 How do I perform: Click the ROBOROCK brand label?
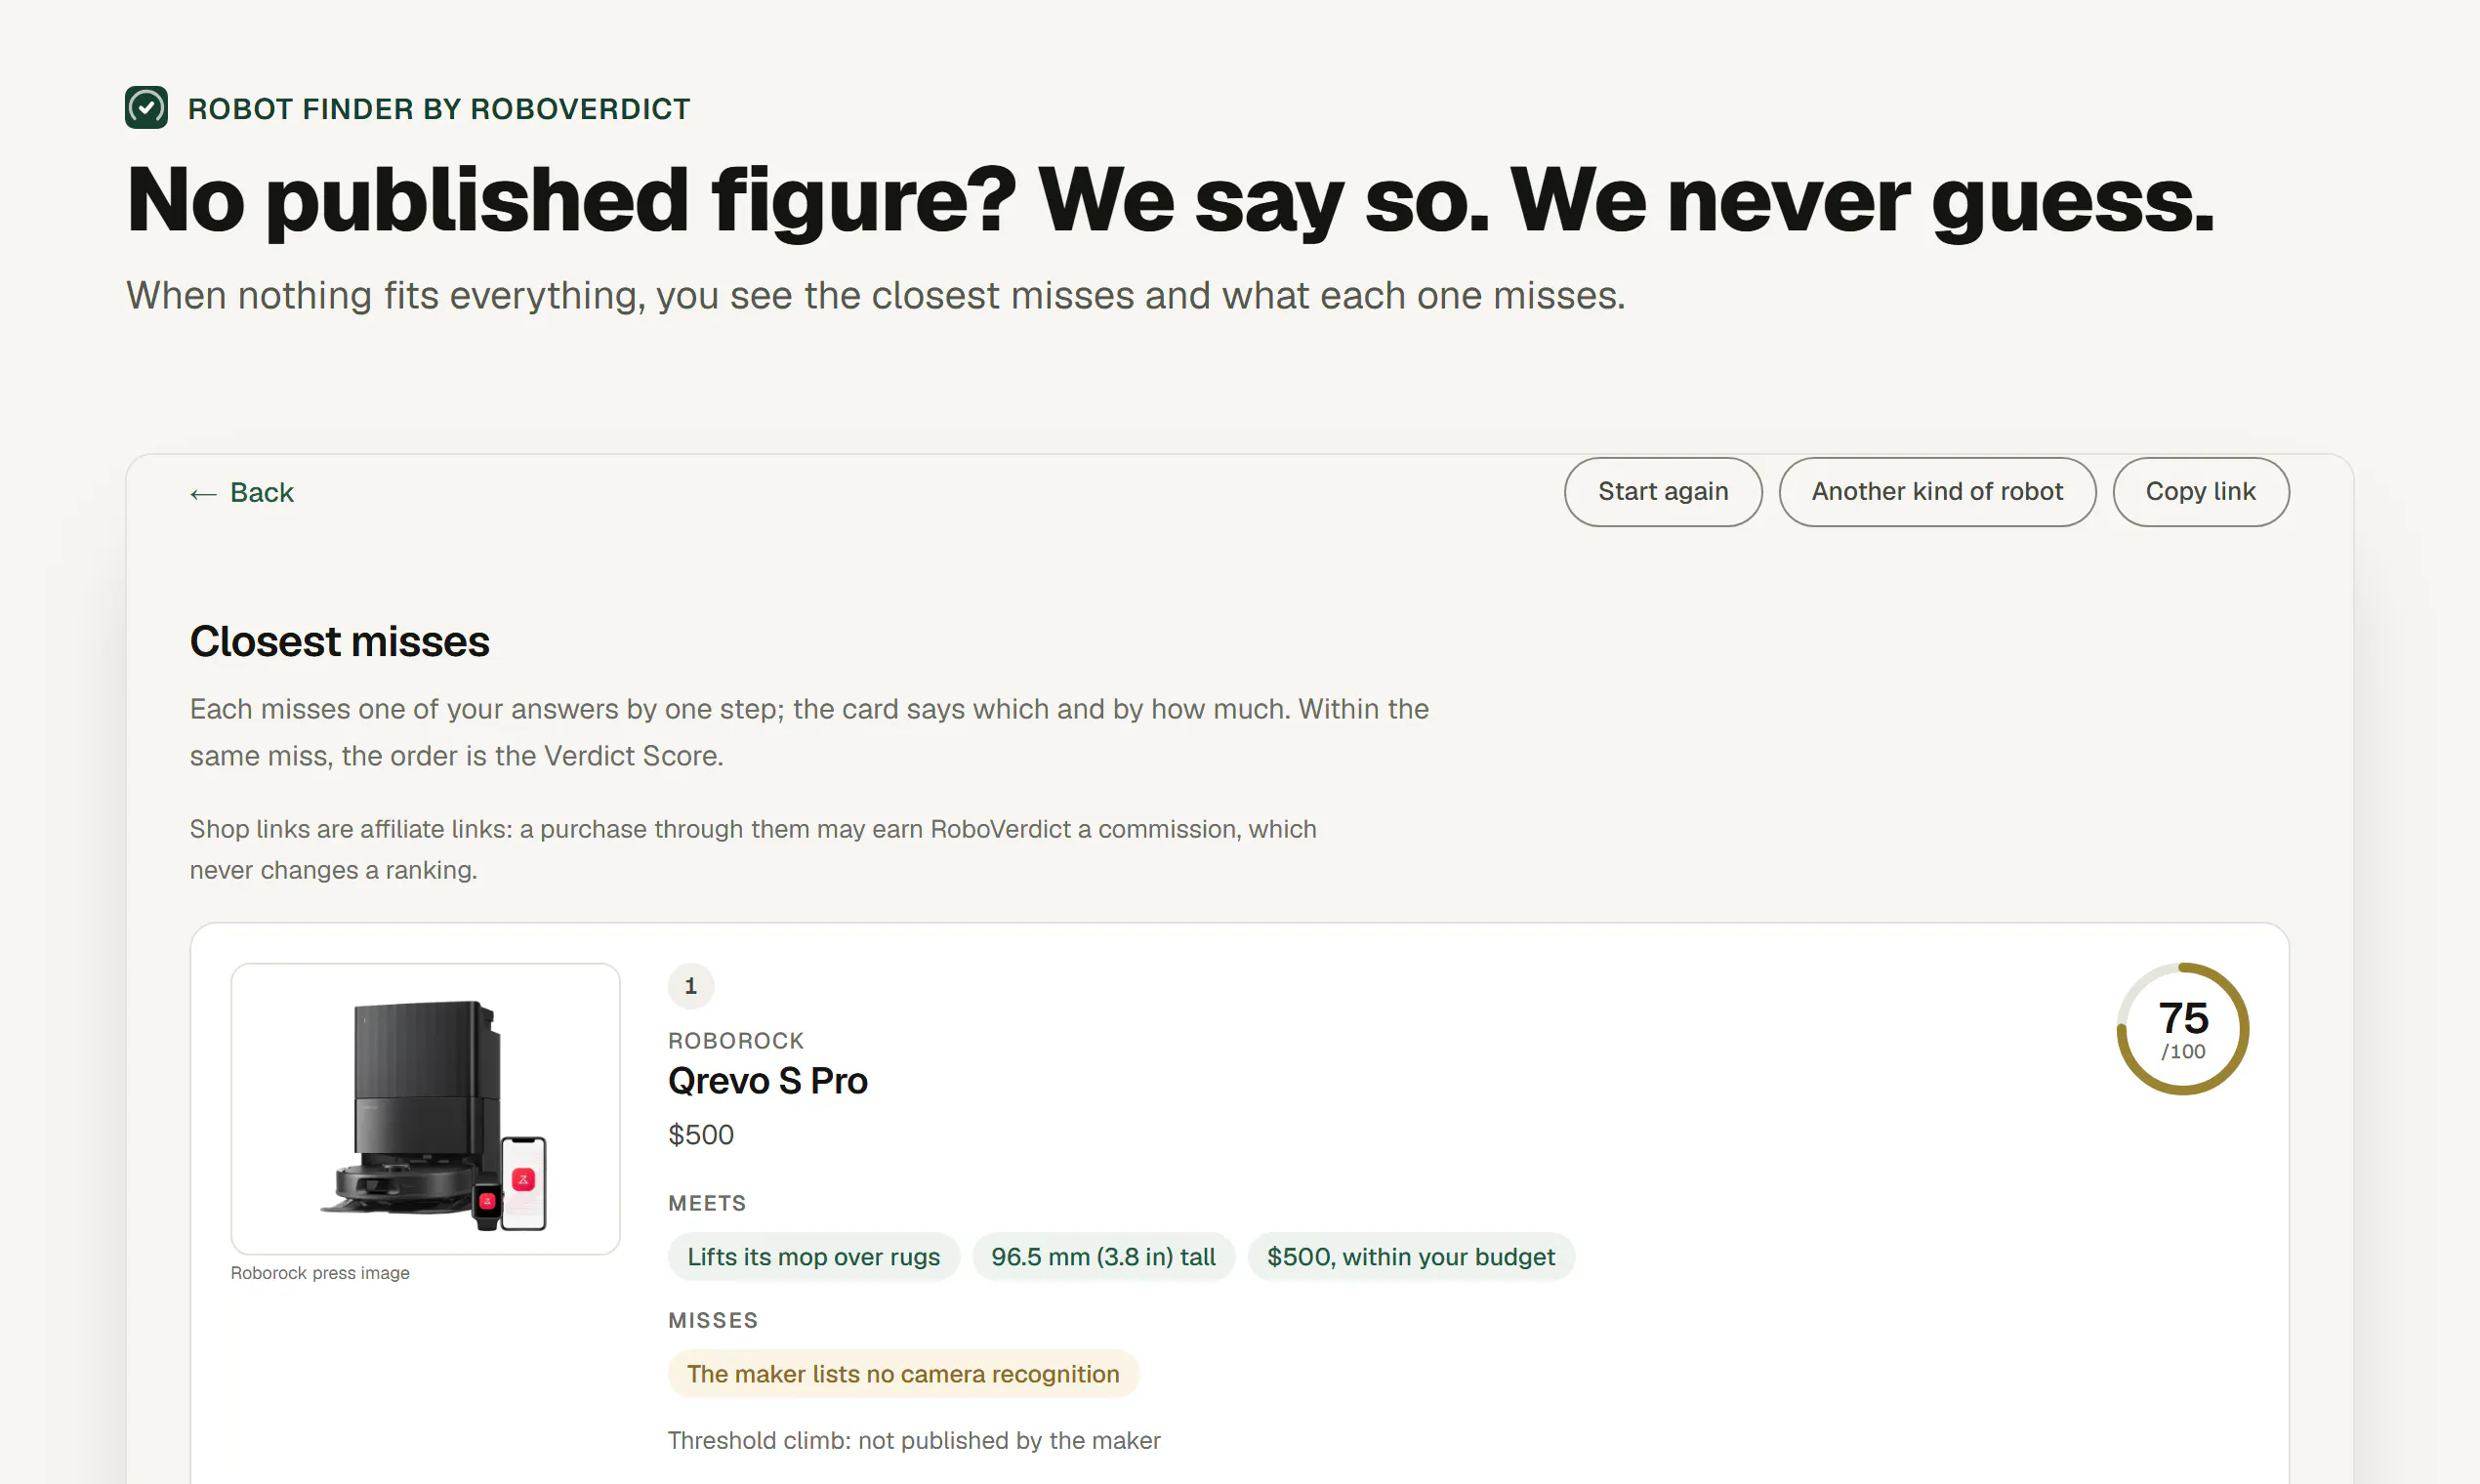pyautogui.click(x=736, y=1041)
